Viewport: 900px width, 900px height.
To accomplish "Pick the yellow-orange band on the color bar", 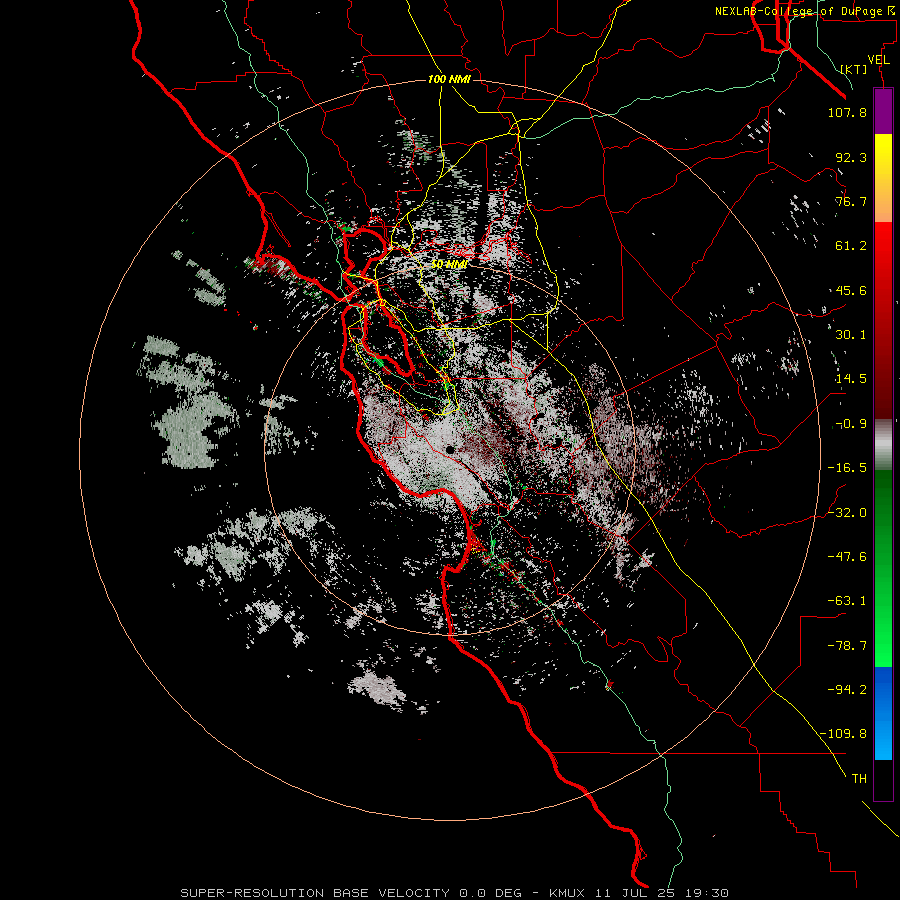I will pos(883,178).
